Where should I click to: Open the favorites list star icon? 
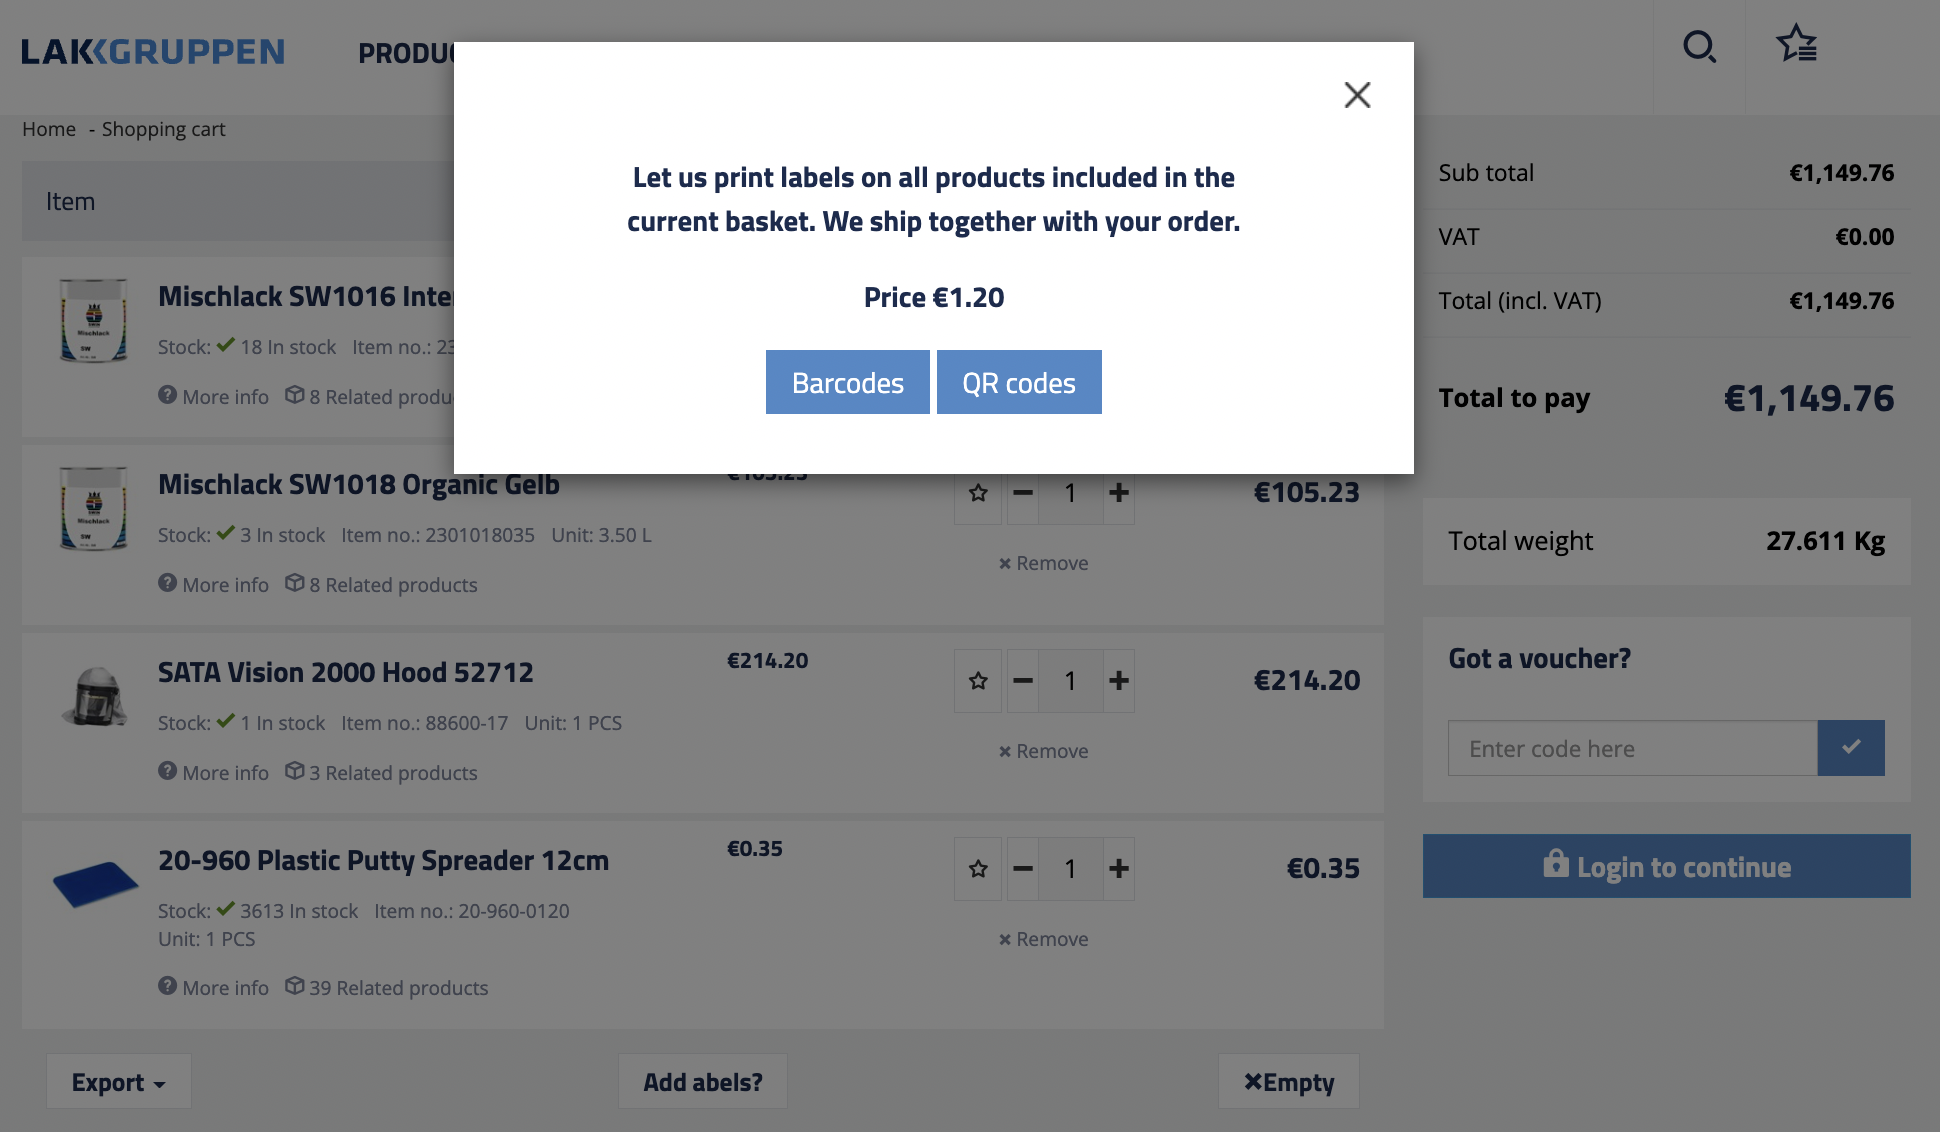point(1796,44)
